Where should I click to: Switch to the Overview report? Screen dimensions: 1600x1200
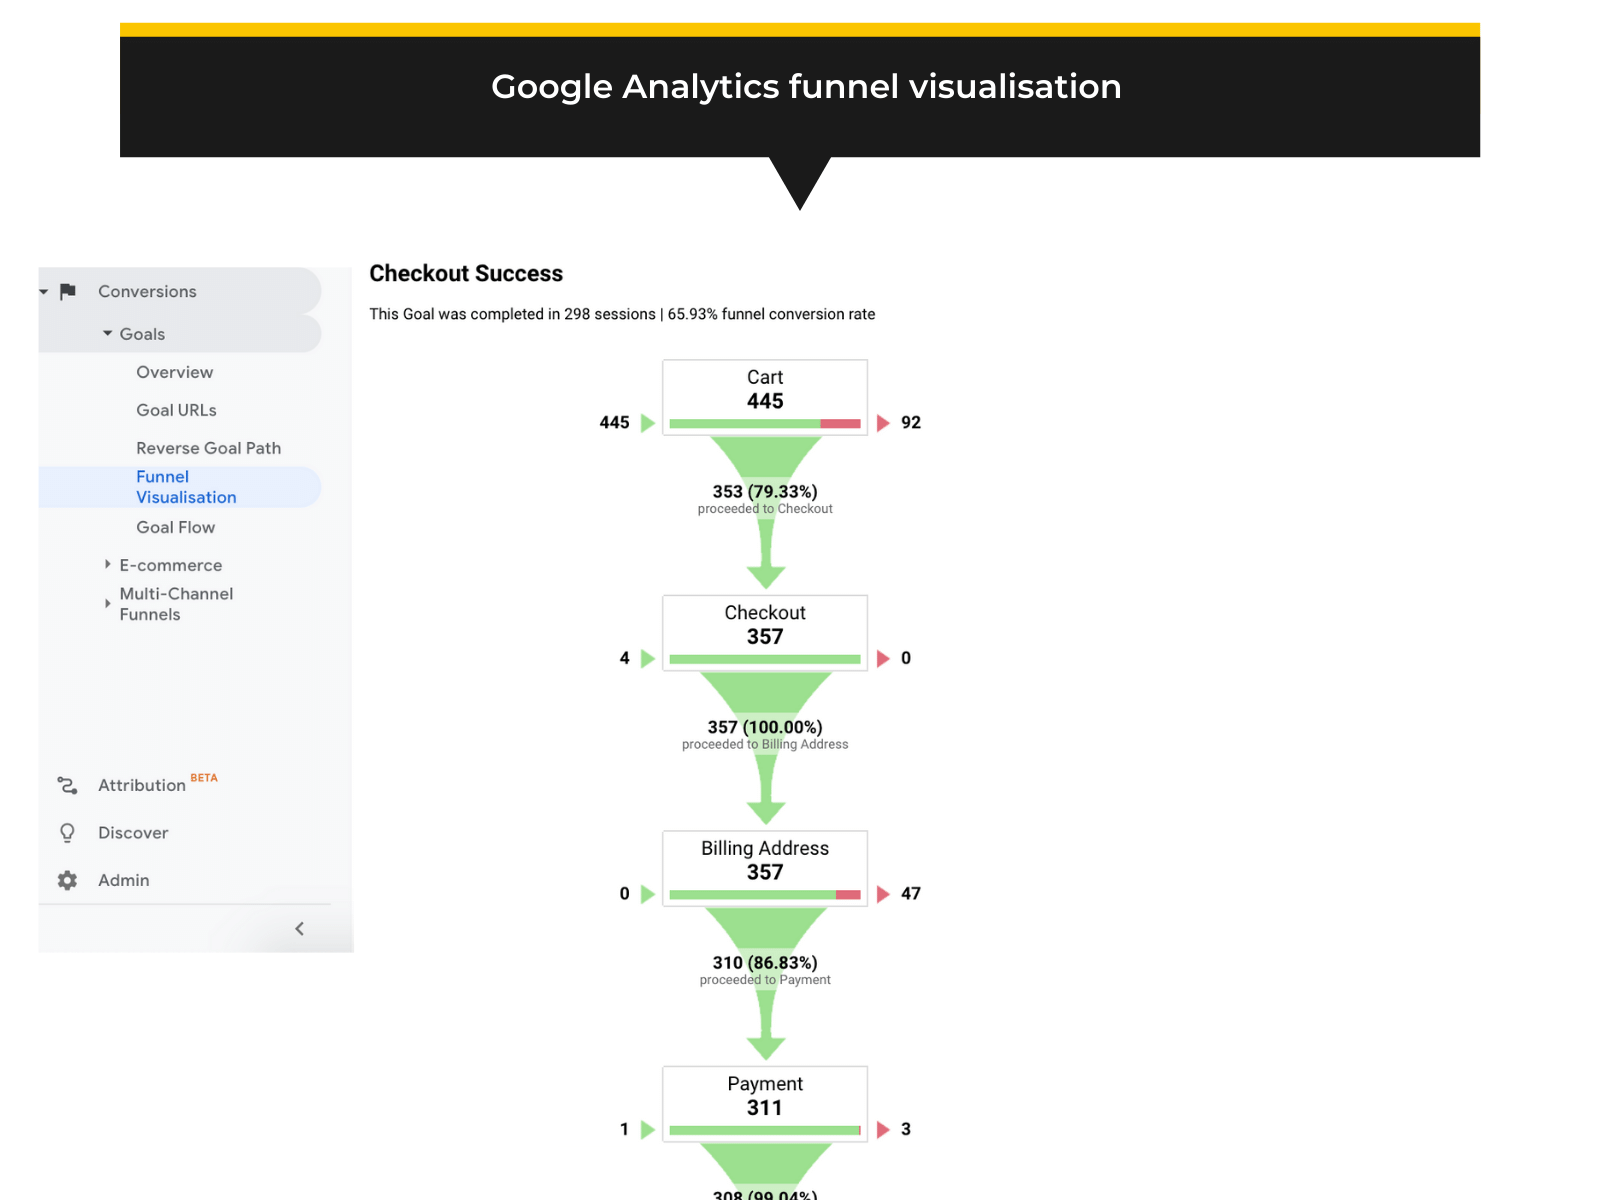175,372
